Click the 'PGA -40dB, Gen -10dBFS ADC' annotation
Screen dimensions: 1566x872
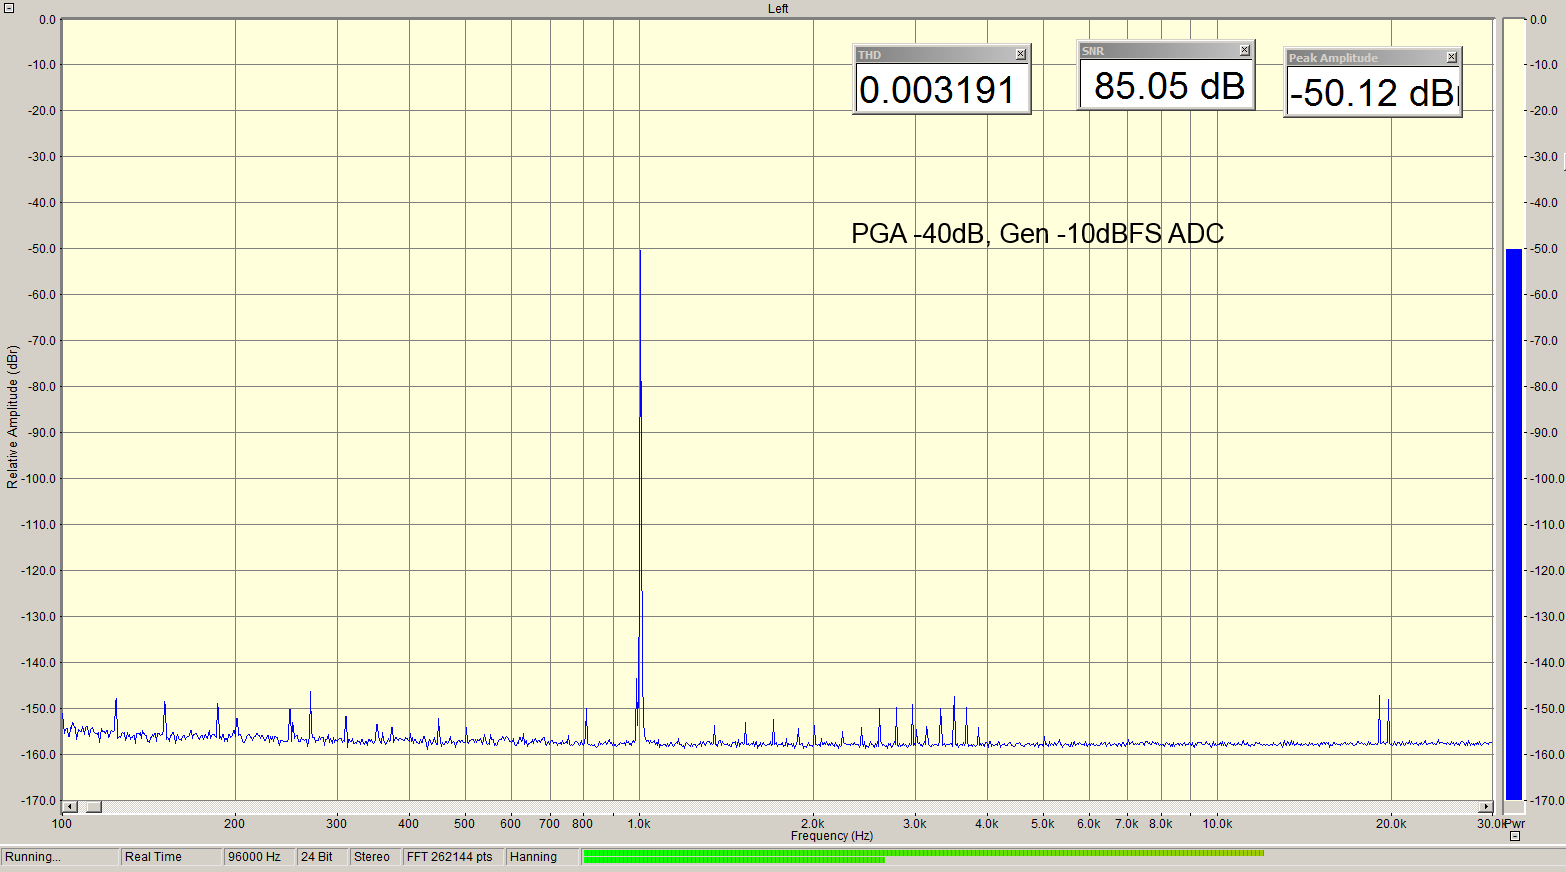pyautogui.click(x=1037, y=234)
